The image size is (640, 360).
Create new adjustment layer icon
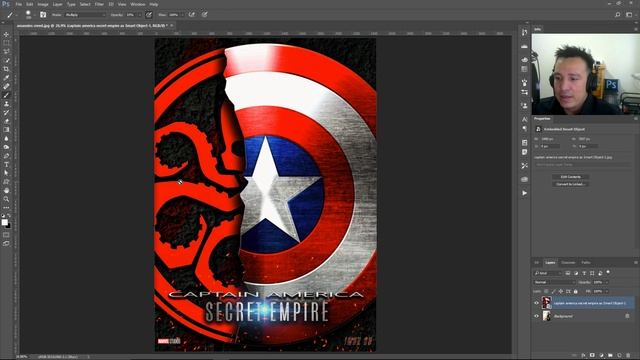601,356
